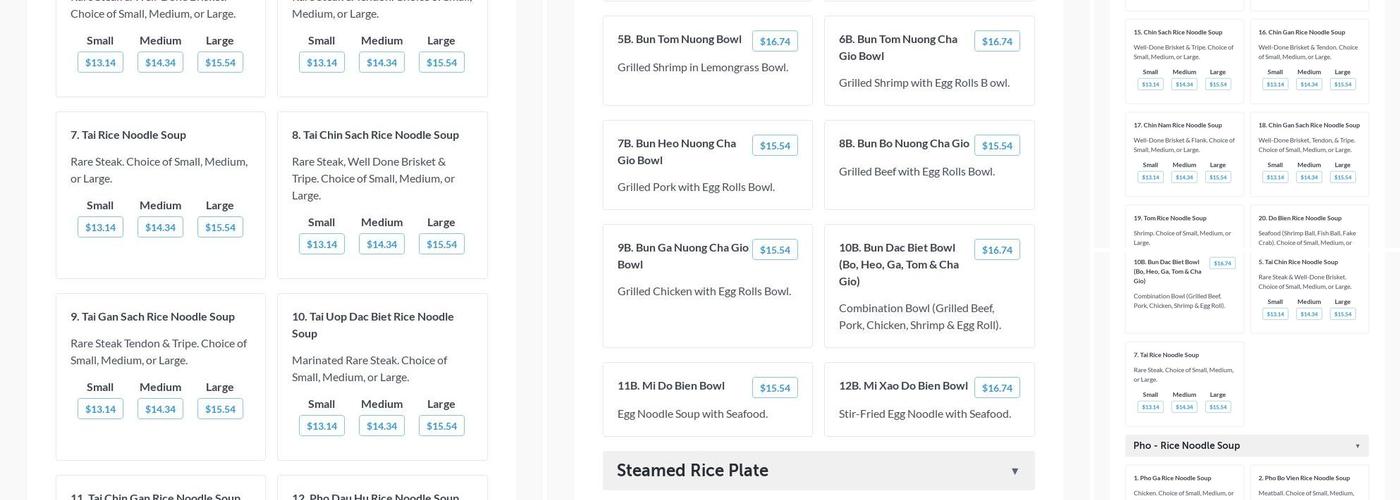This screenshot has height=500, width=1400.
Task: Select $16.74 for 12B. Mi Xao Do Bien Bowl
Action: coord(997,388)
